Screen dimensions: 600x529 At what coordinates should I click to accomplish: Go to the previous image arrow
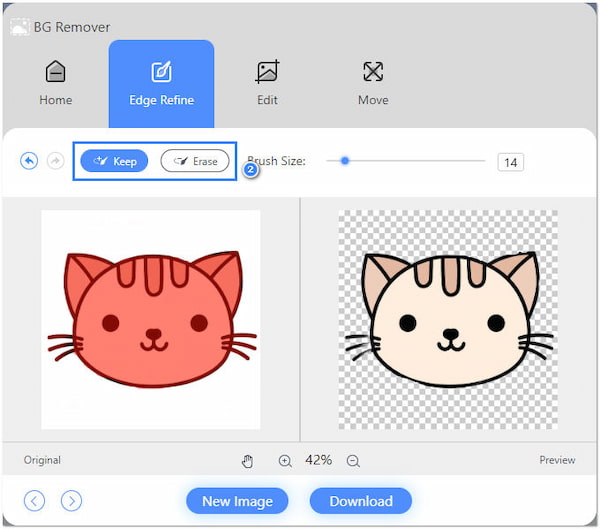tap(35, 501)
